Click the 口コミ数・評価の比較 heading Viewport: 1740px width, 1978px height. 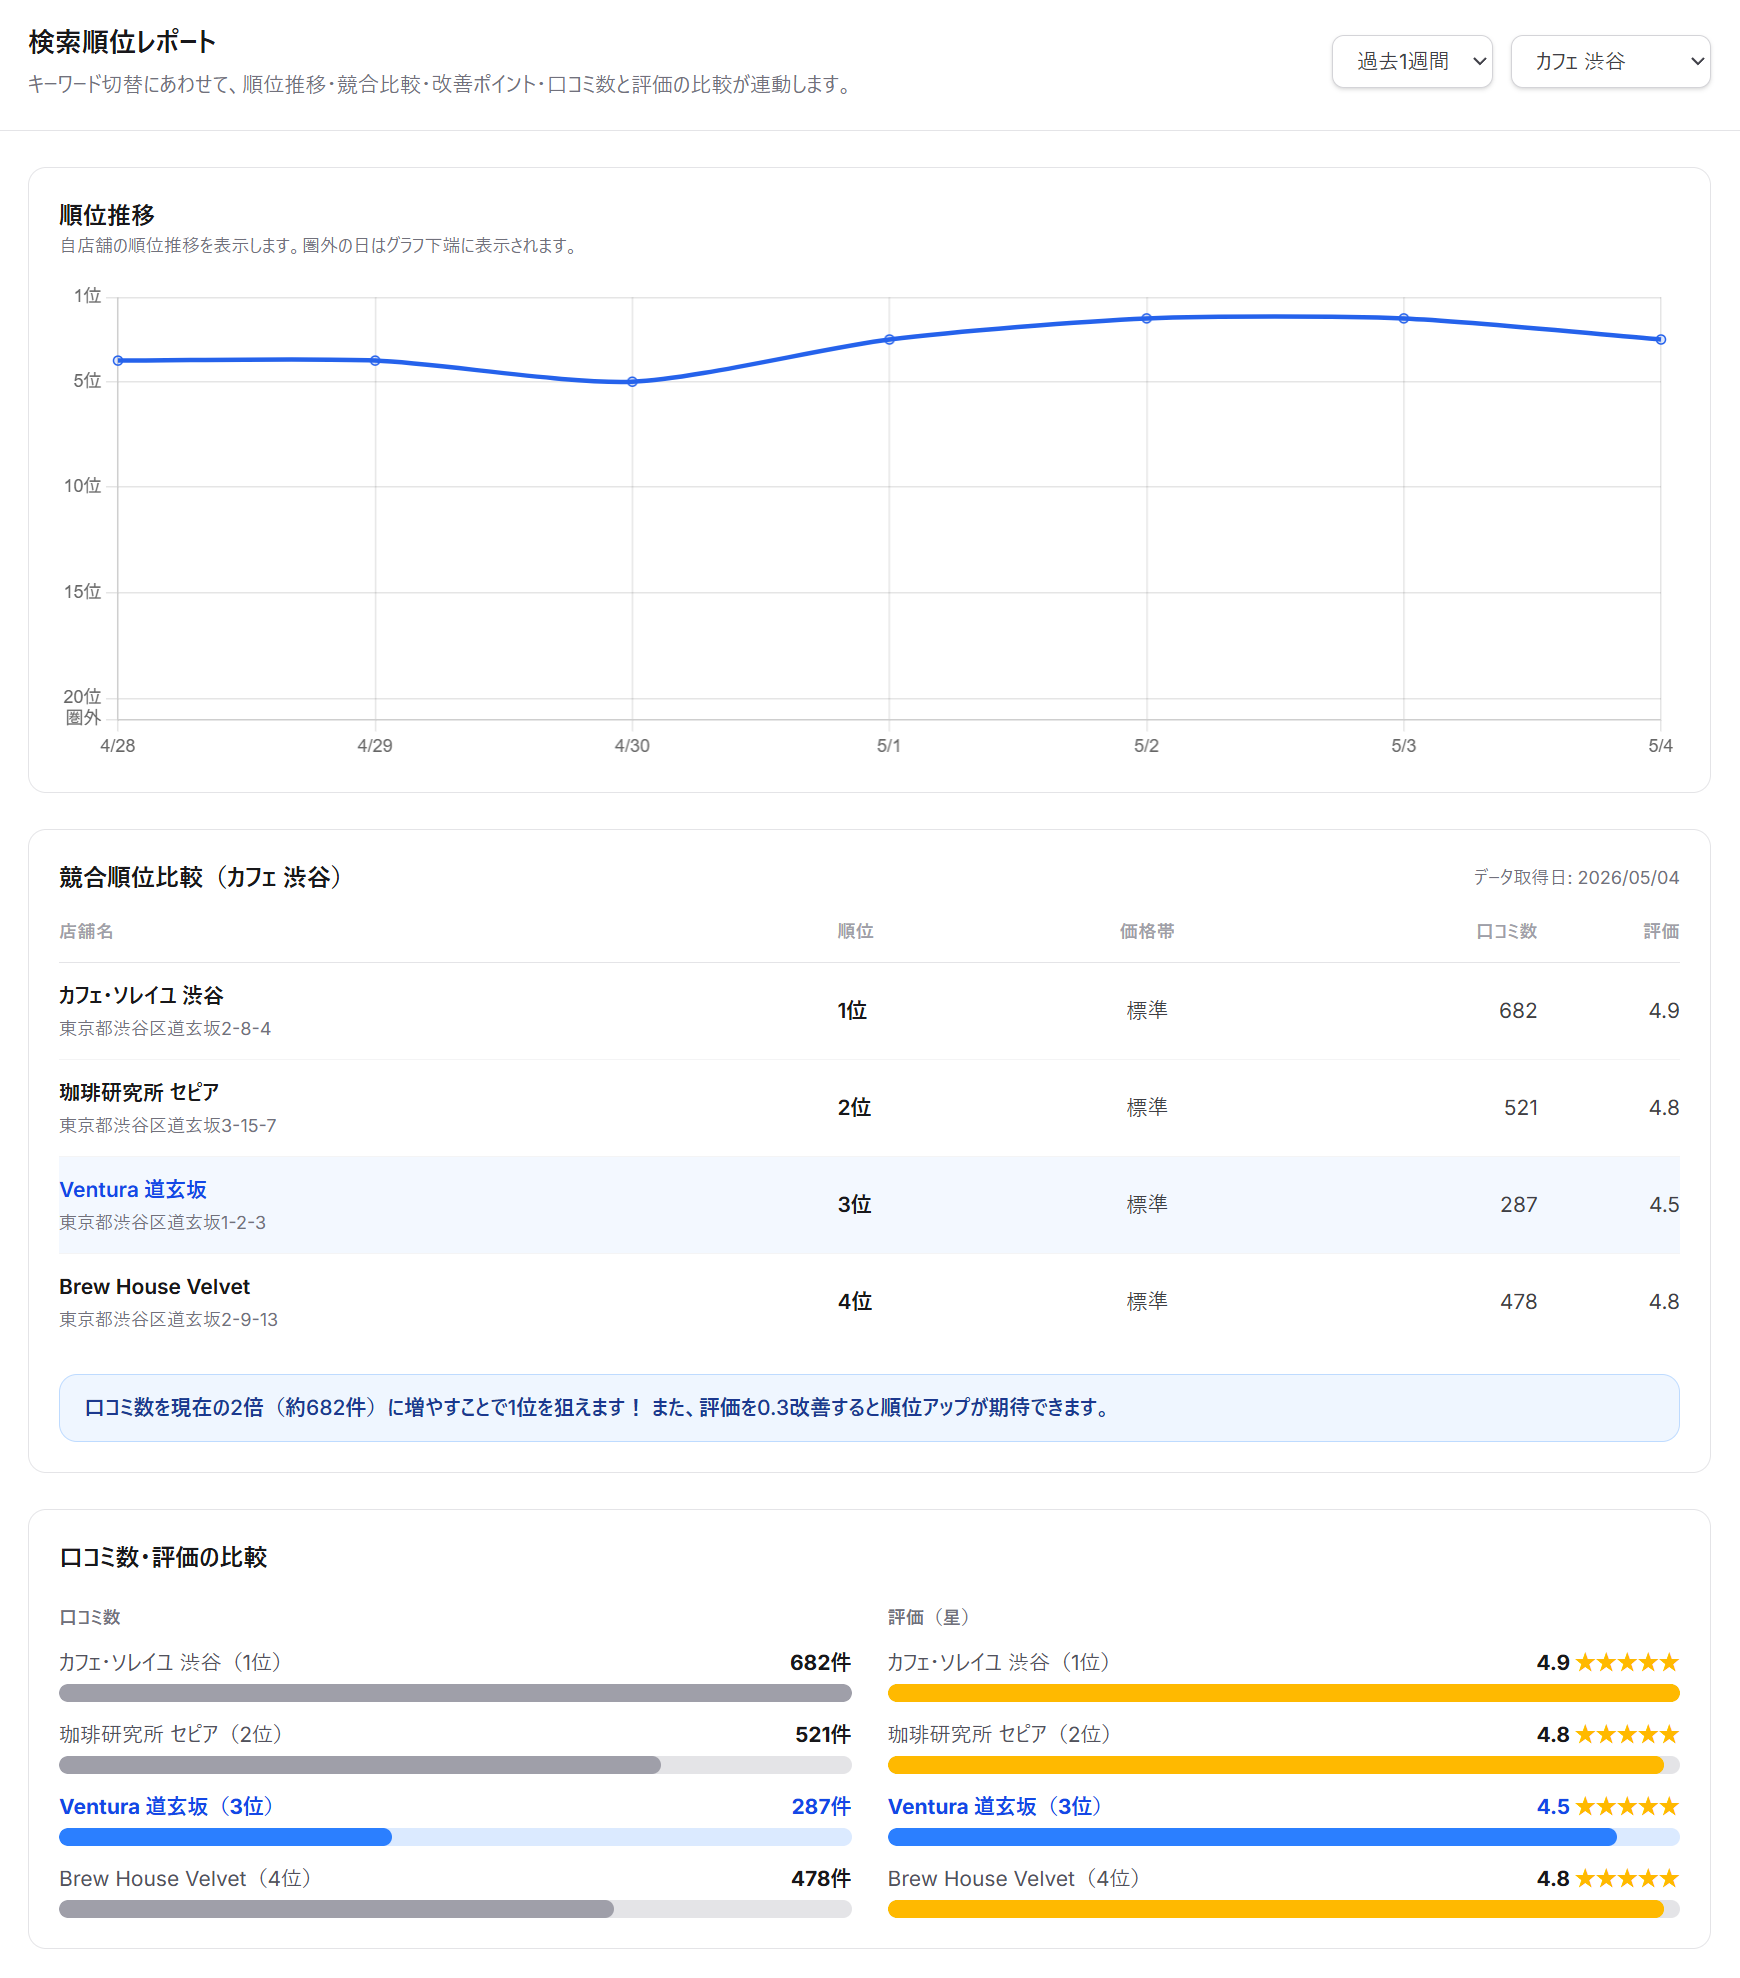[x=163, y=1558]
